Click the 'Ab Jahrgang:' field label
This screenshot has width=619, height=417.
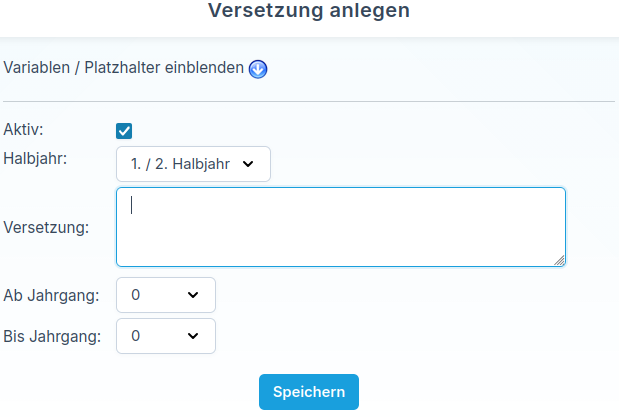[x=51, y=295]
